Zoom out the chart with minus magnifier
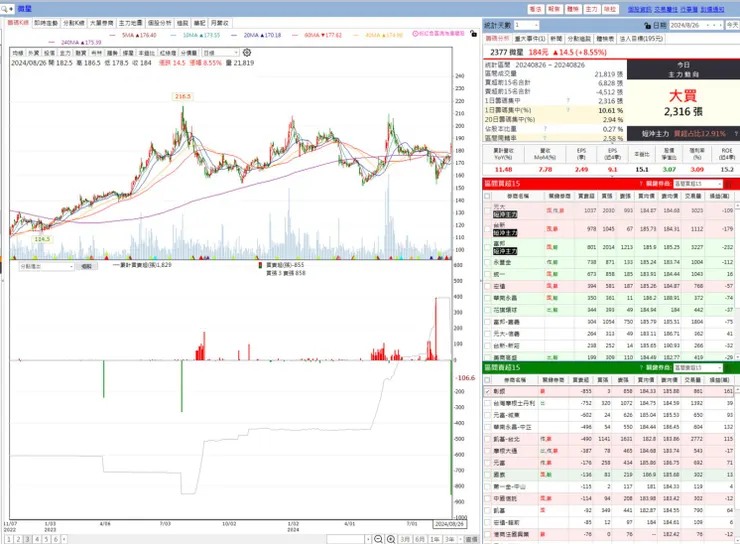This screenshot has width=740, height=544. click(x=378, y=539)
